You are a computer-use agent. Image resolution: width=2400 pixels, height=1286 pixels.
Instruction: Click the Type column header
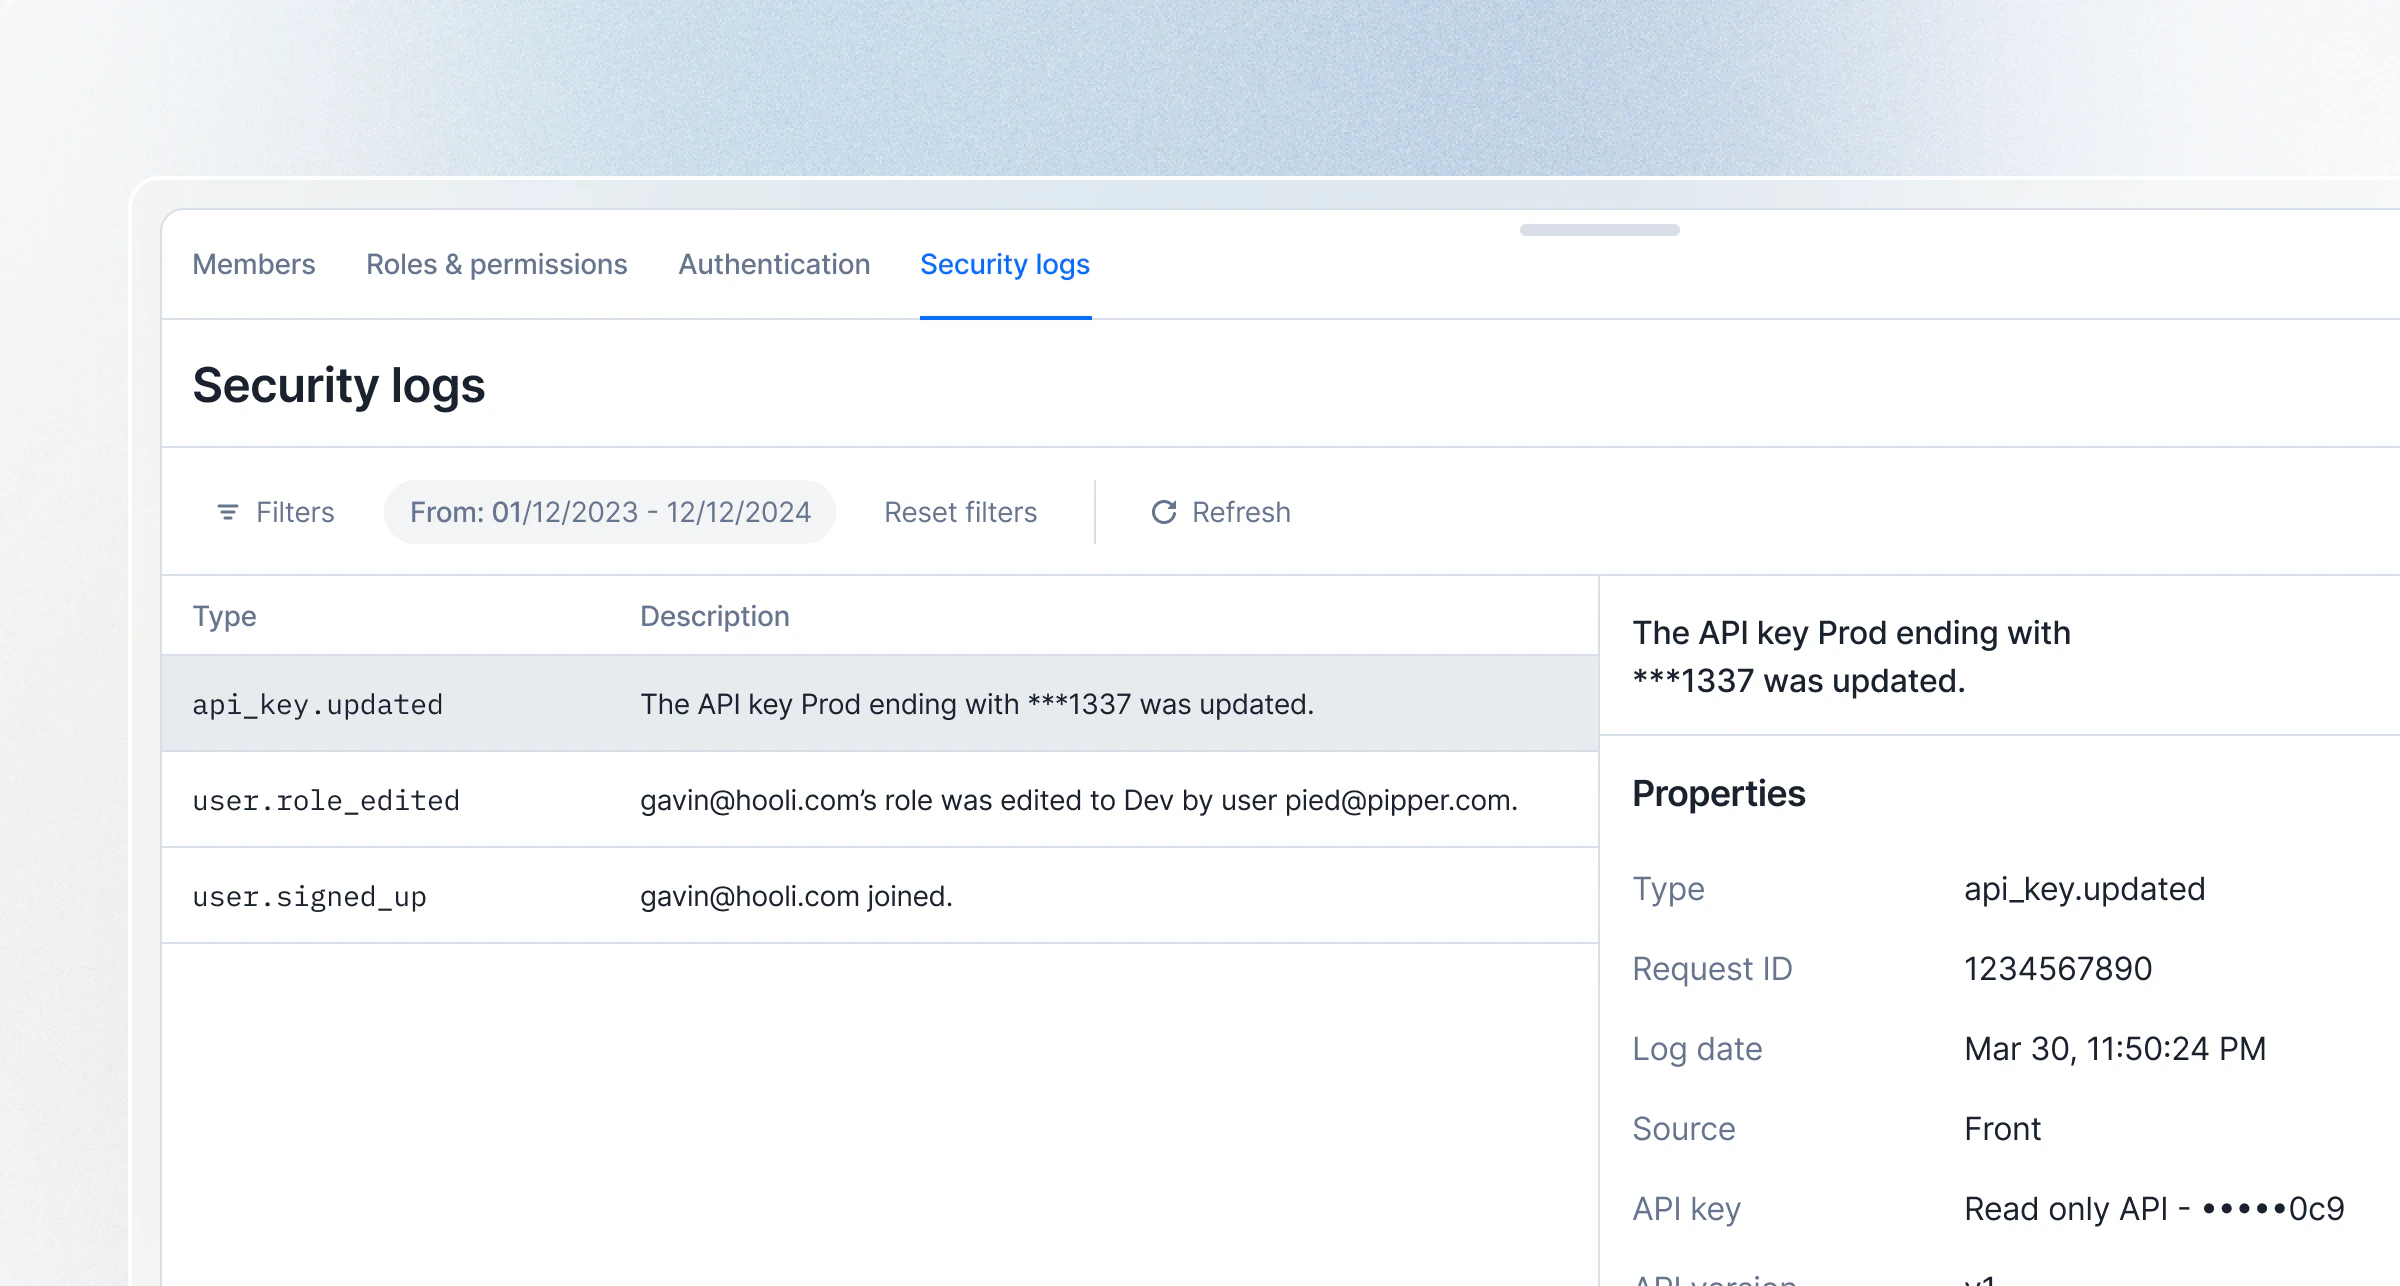[x=224, y=616]
